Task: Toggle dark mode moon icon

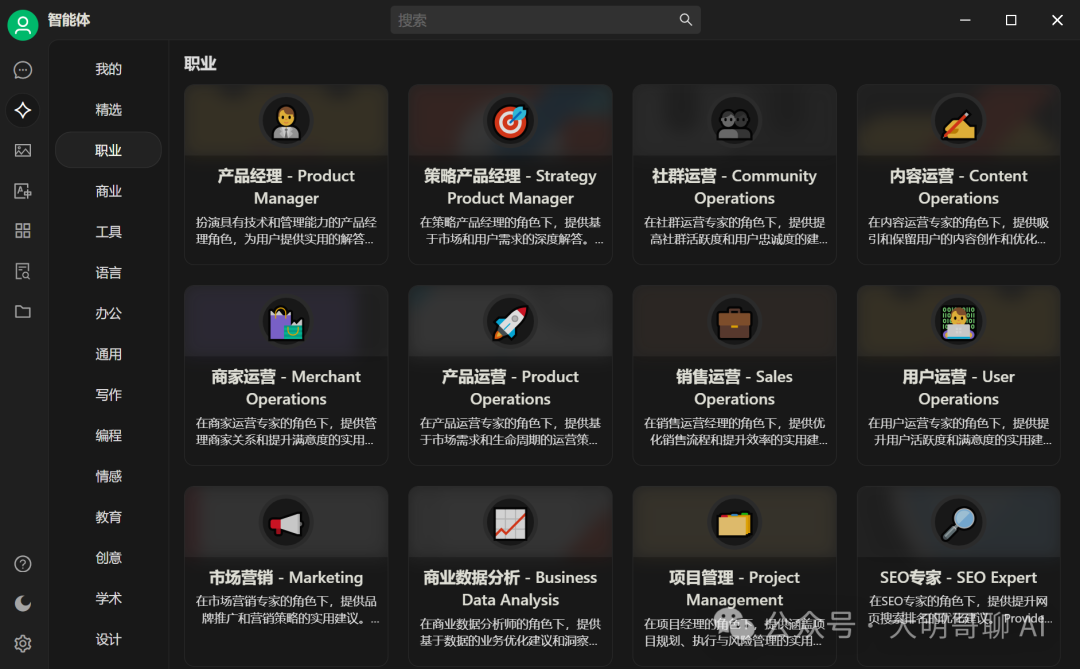Action: 23,604
